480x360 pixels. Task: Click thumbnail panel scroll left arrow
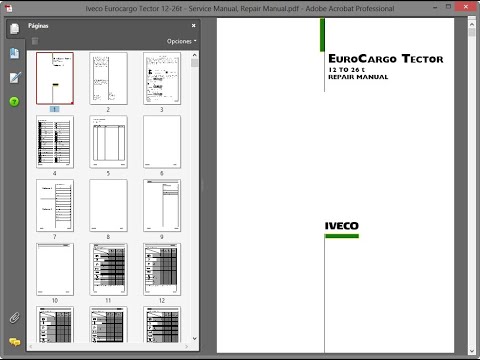pyautogui.click(x=31, y=347)
